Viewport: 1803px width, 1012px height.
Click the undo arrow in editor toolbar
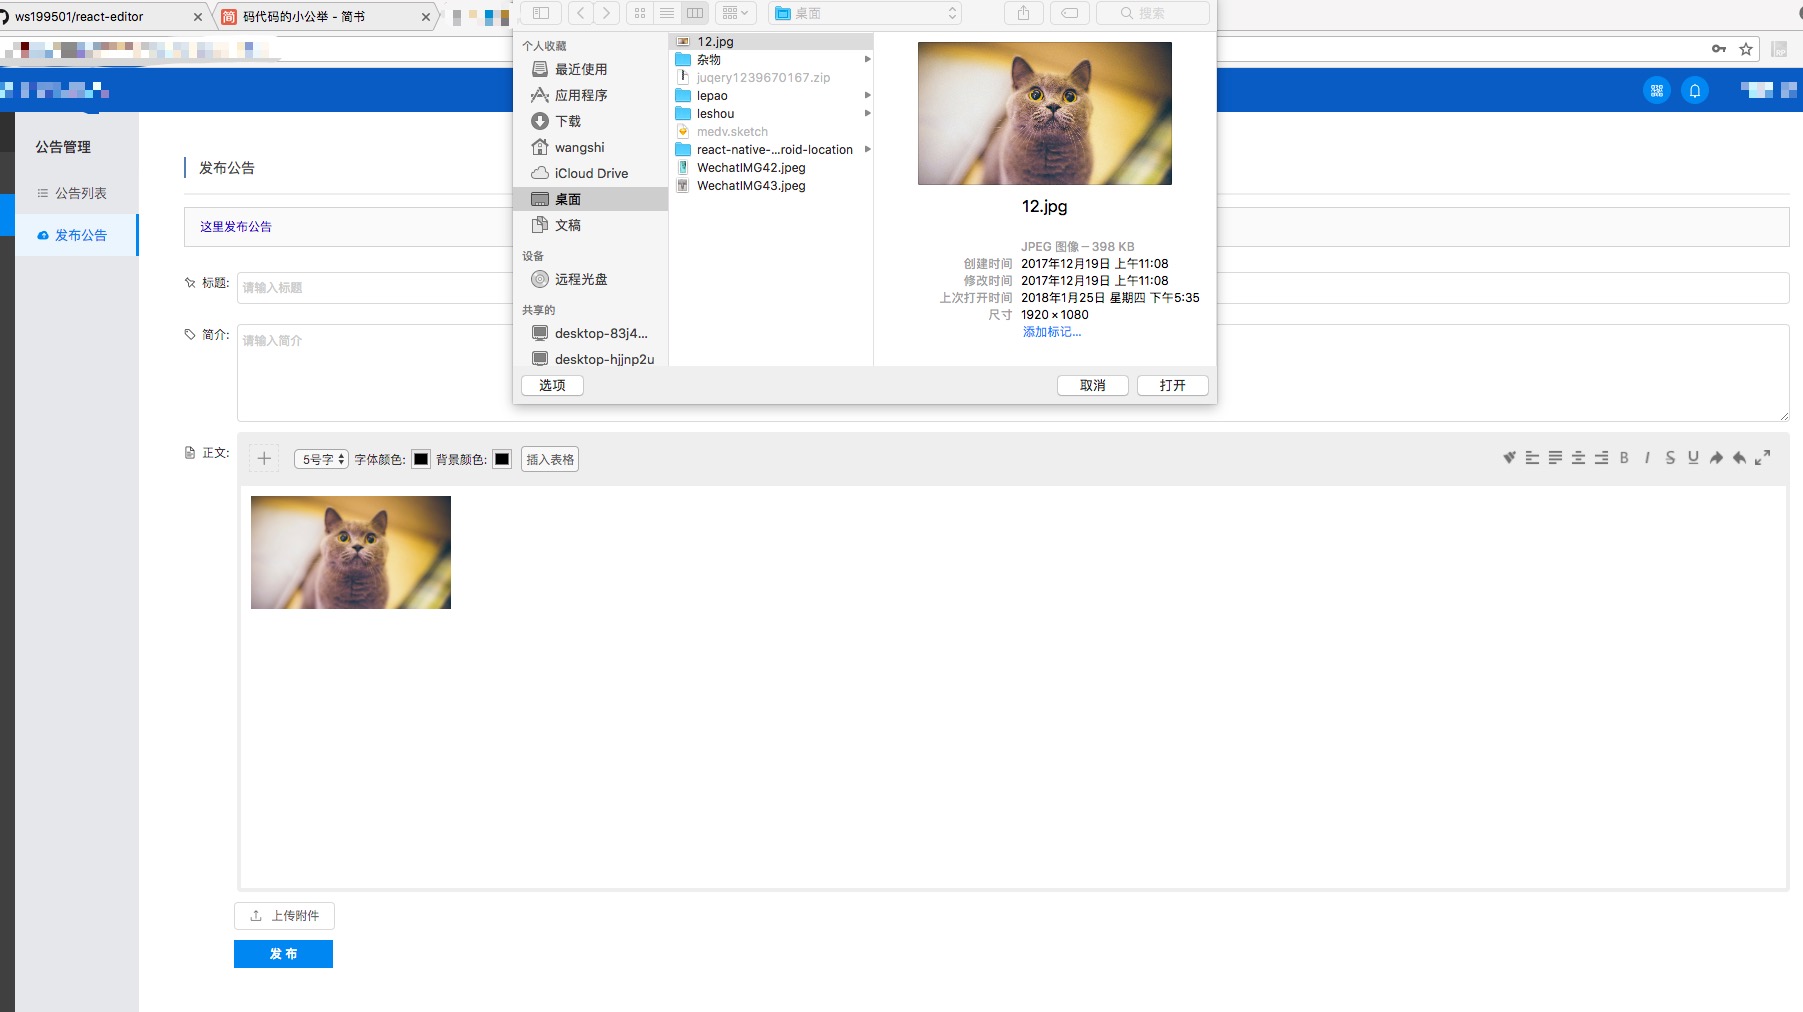(1739, 458)
